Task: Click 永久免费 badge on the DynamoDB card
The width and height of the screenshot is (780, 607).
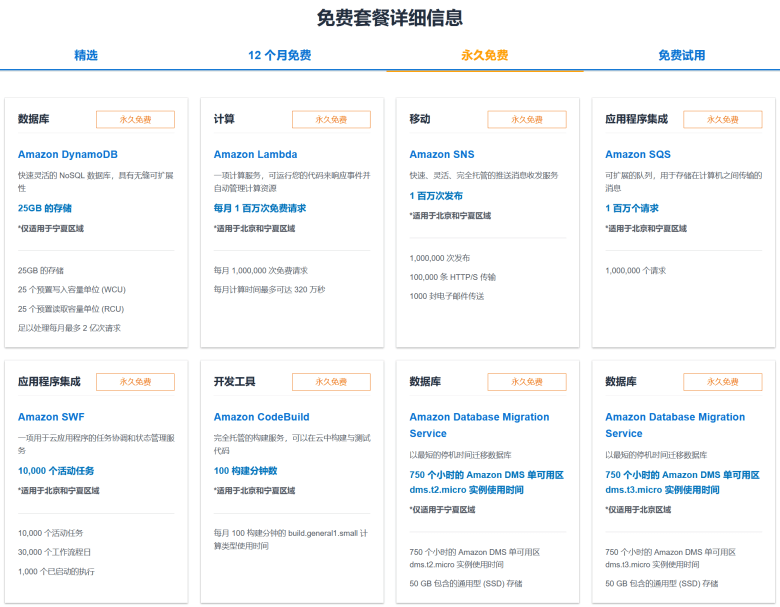Action: point(135,119)
